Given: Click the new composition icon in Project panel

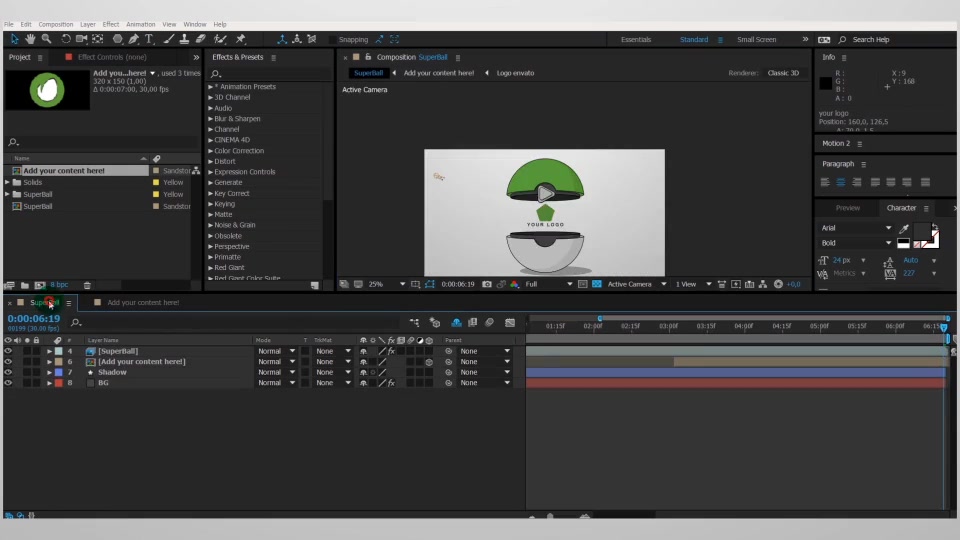Looking at the screenshot, I should pyautogui.click(x=40, y=285).
